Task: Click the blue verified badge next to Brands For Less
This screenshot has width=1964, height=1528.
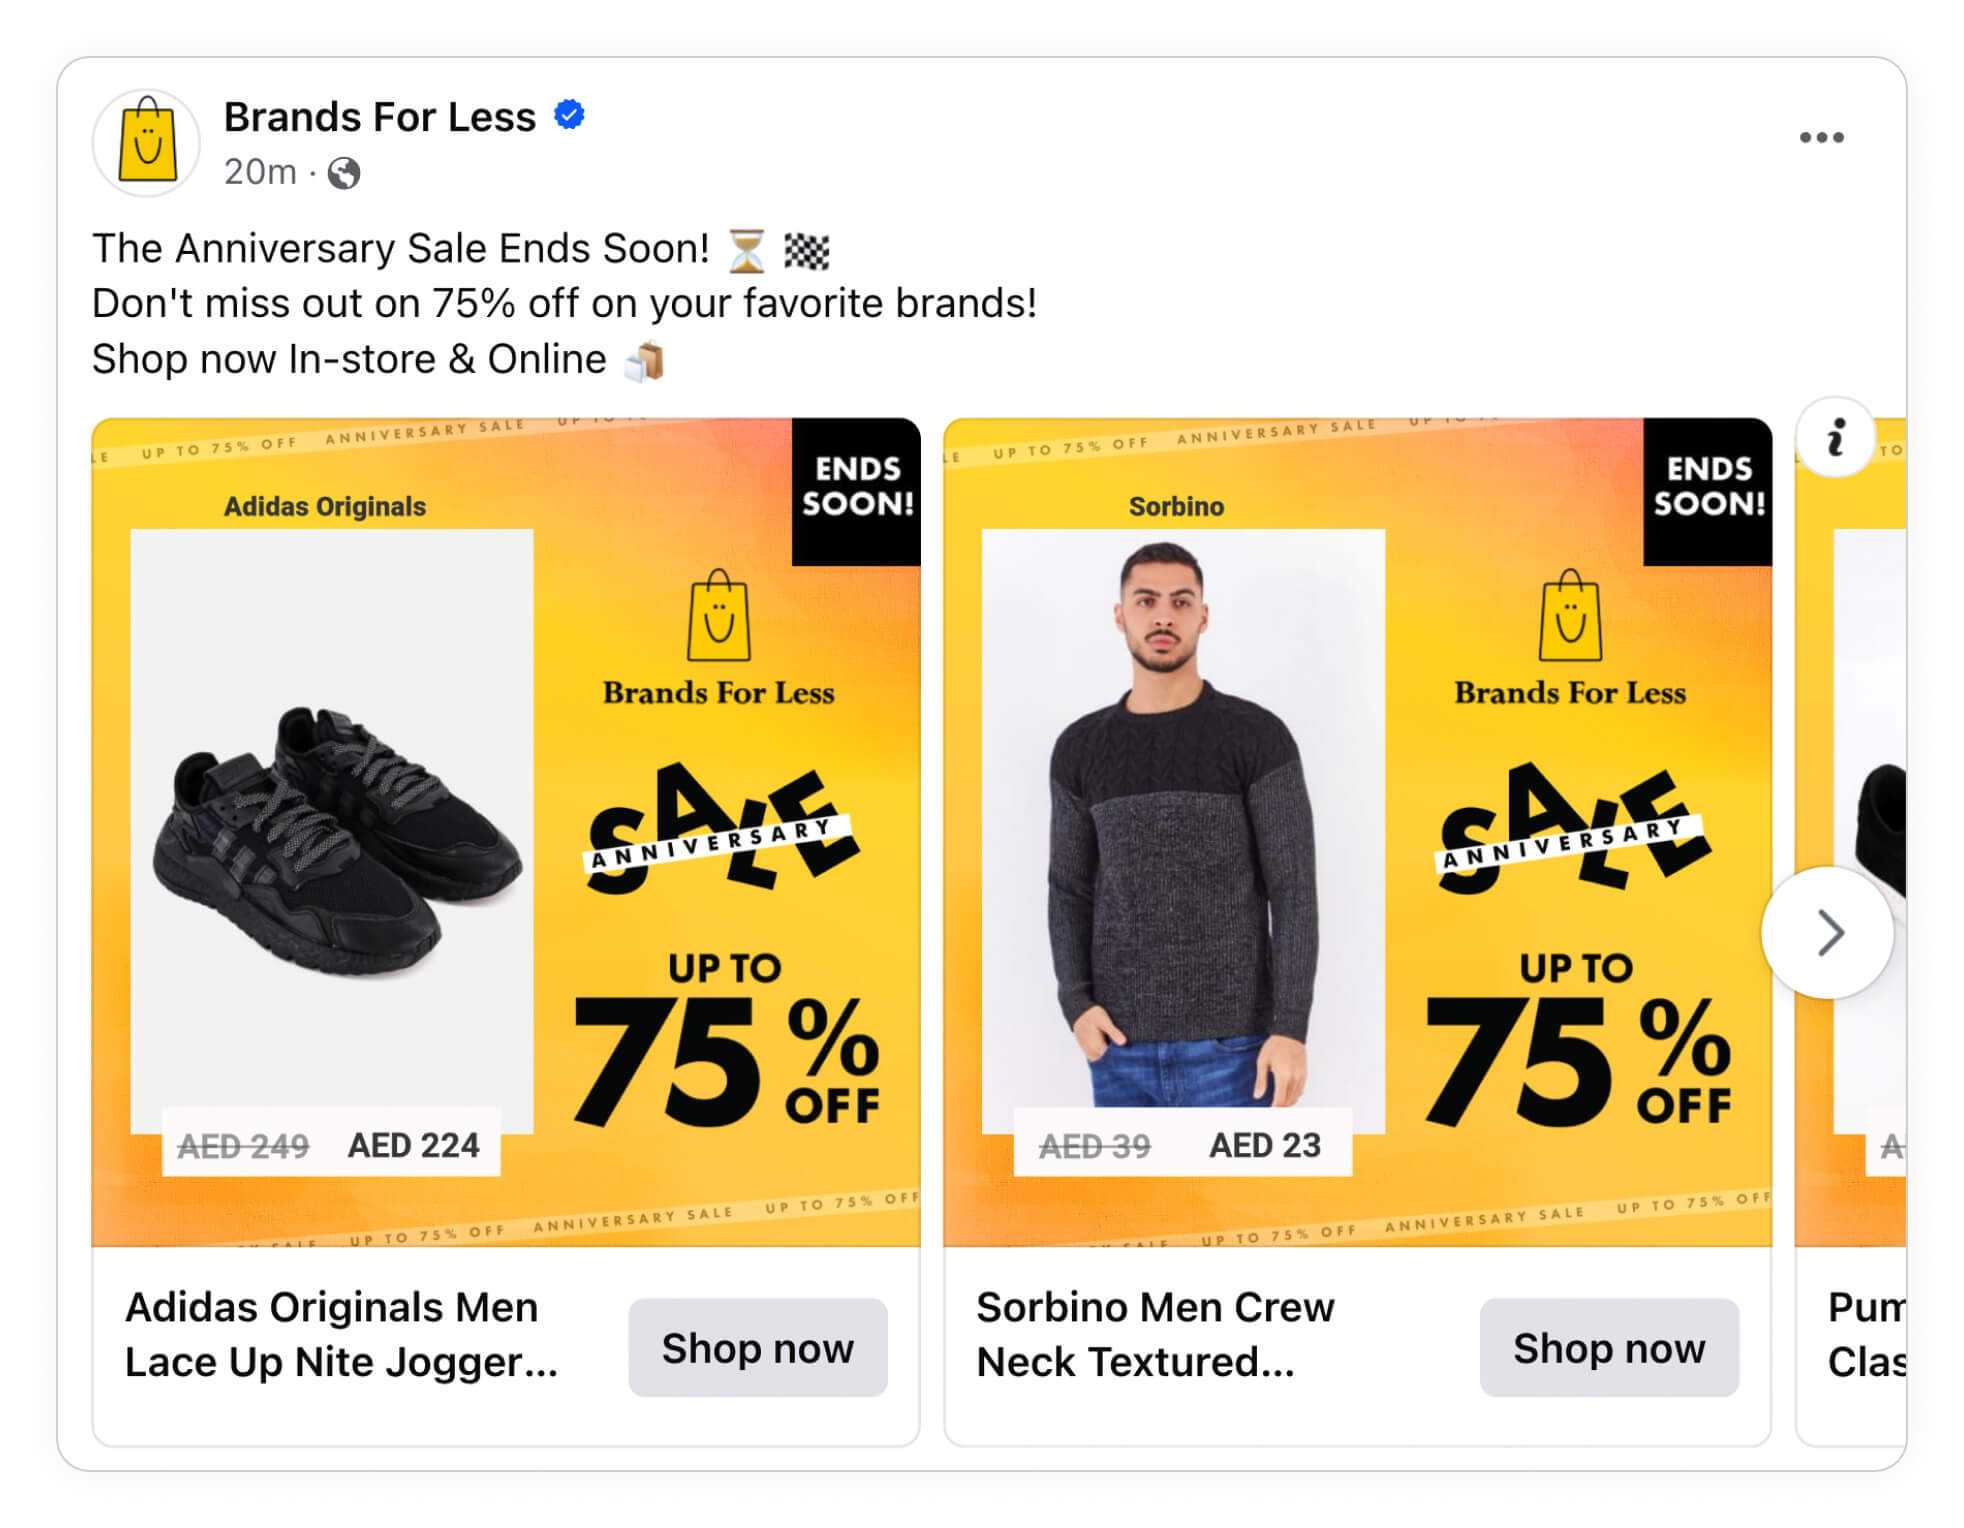Action: click(x=568, y=115)
